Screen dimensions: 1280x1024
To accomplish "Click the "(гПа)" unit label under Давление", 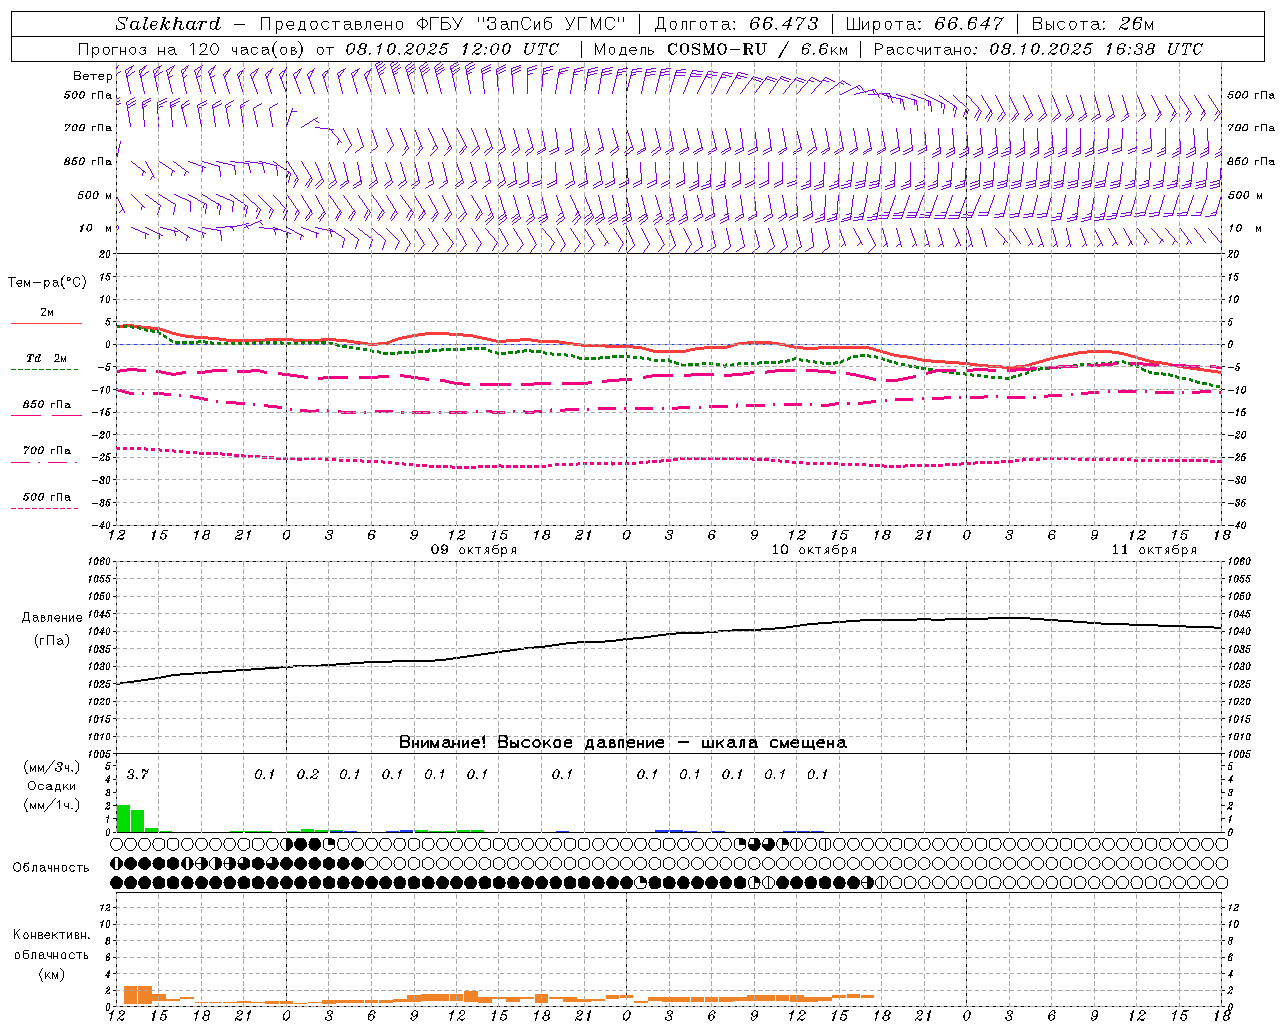I will click(52, 641).
